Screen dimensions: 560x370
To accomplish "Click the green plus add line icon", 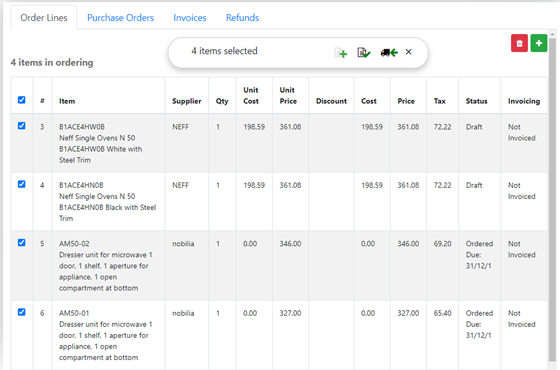I will (x=539, y=43).
